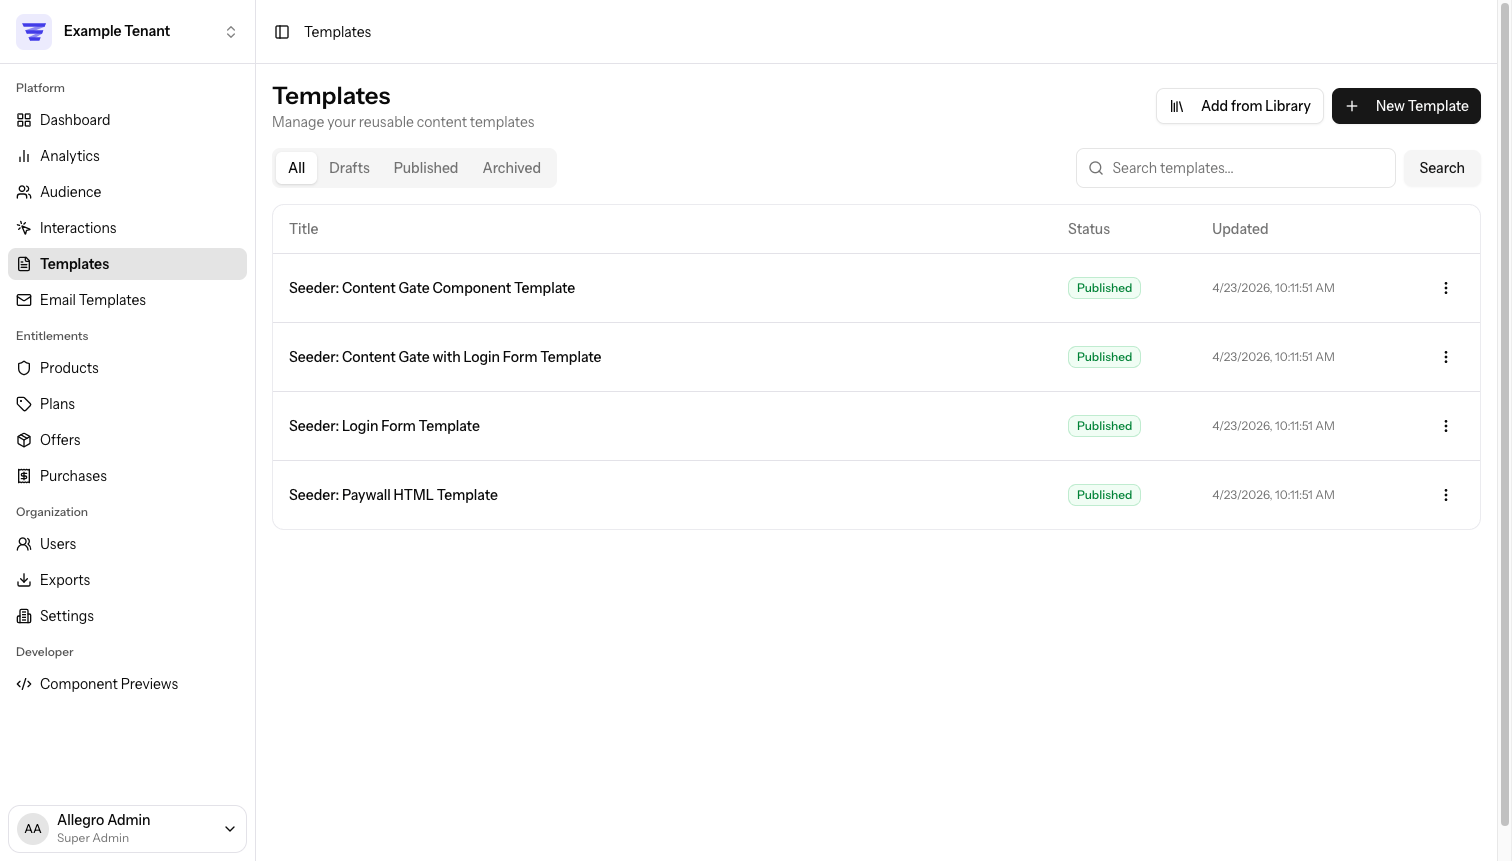1512x861 pixels.
Task: Open the Example Tenant switcher chevrons
Action: point(231,32)
